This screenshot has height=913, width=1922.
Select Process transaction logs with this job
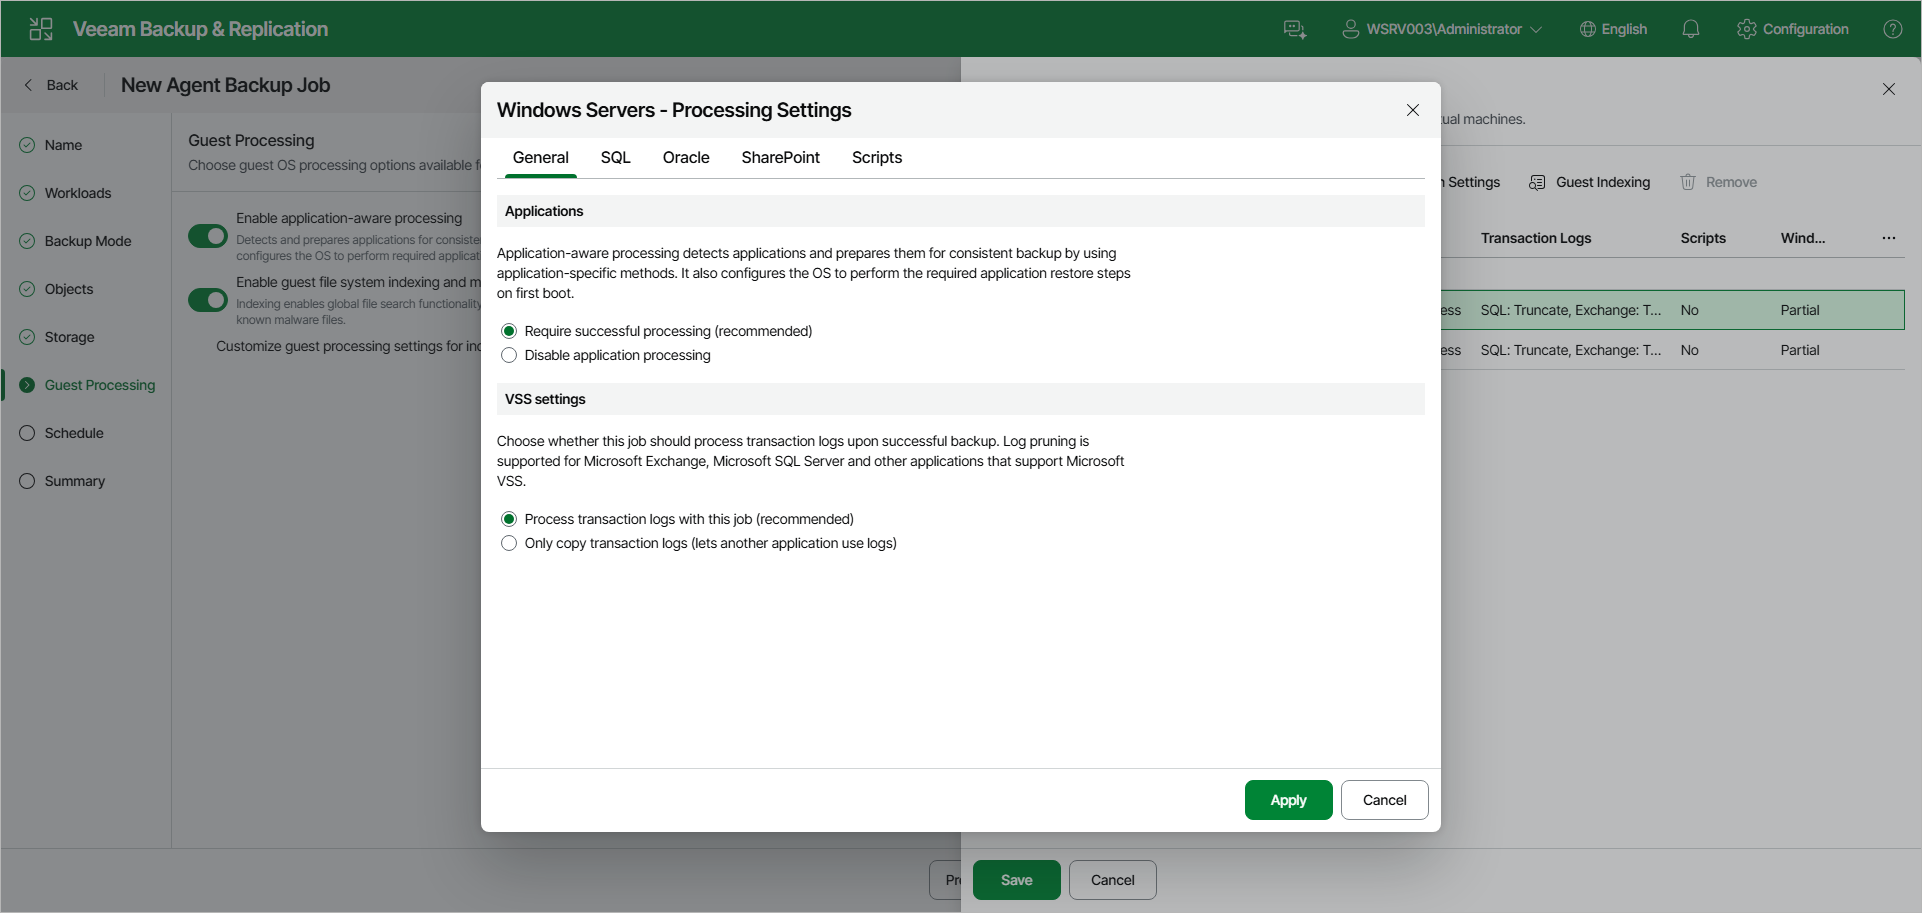click(509, 519)
